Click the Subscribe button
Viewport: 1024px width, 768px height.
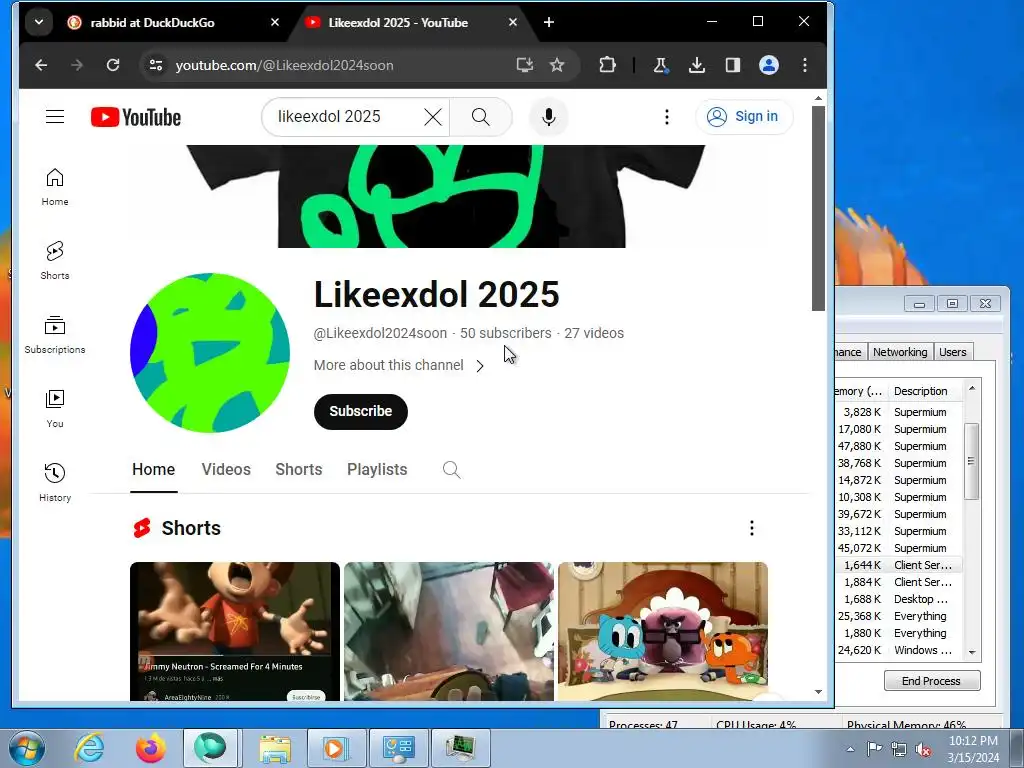tap(360, 411)
